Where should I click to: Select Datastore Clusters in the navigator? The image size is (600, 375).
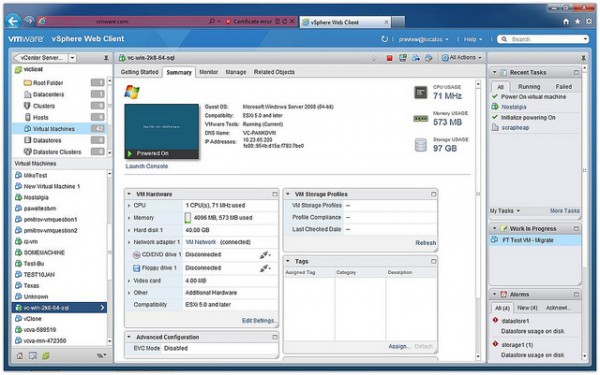coord(59,152)
